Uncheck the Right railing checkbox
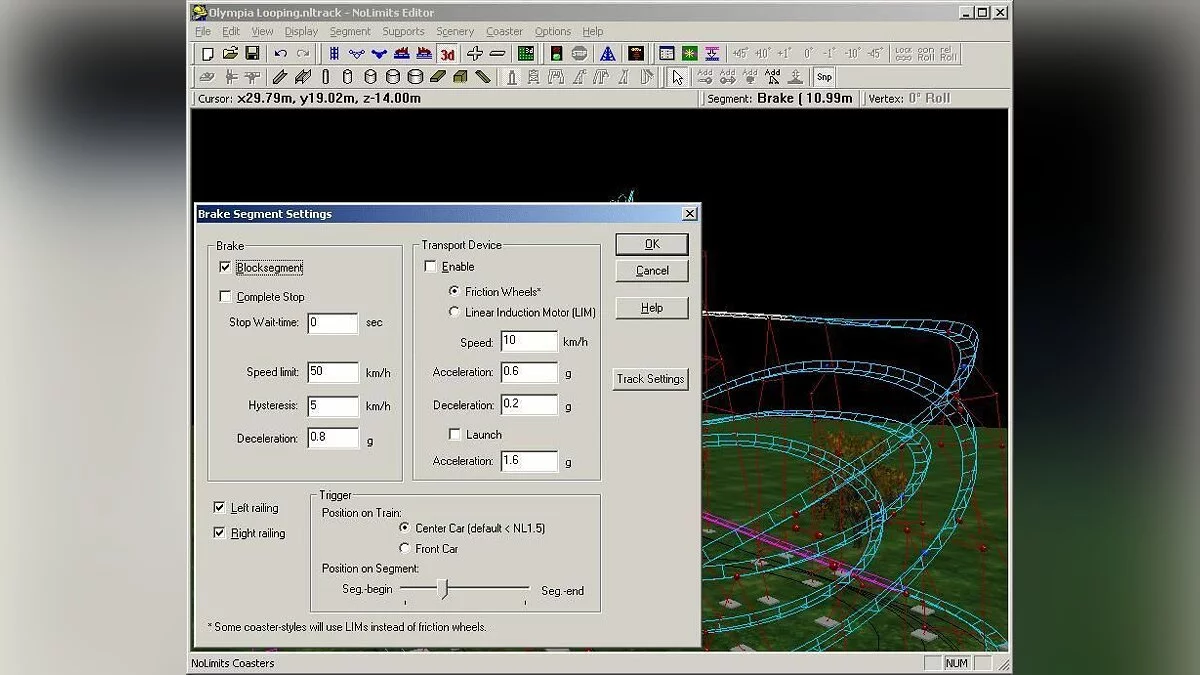This screenshot has width=1200, height=675. [220, 533]
